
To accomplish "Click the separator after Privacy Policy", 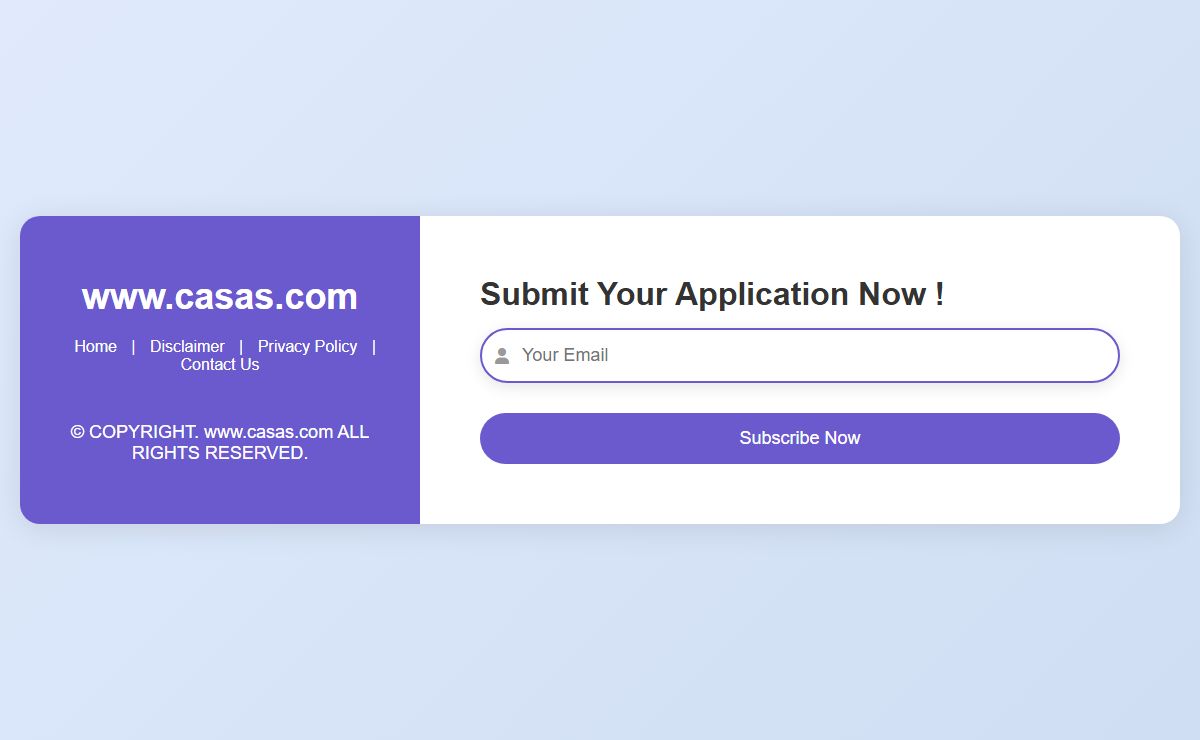I will [x=373, y=346].
